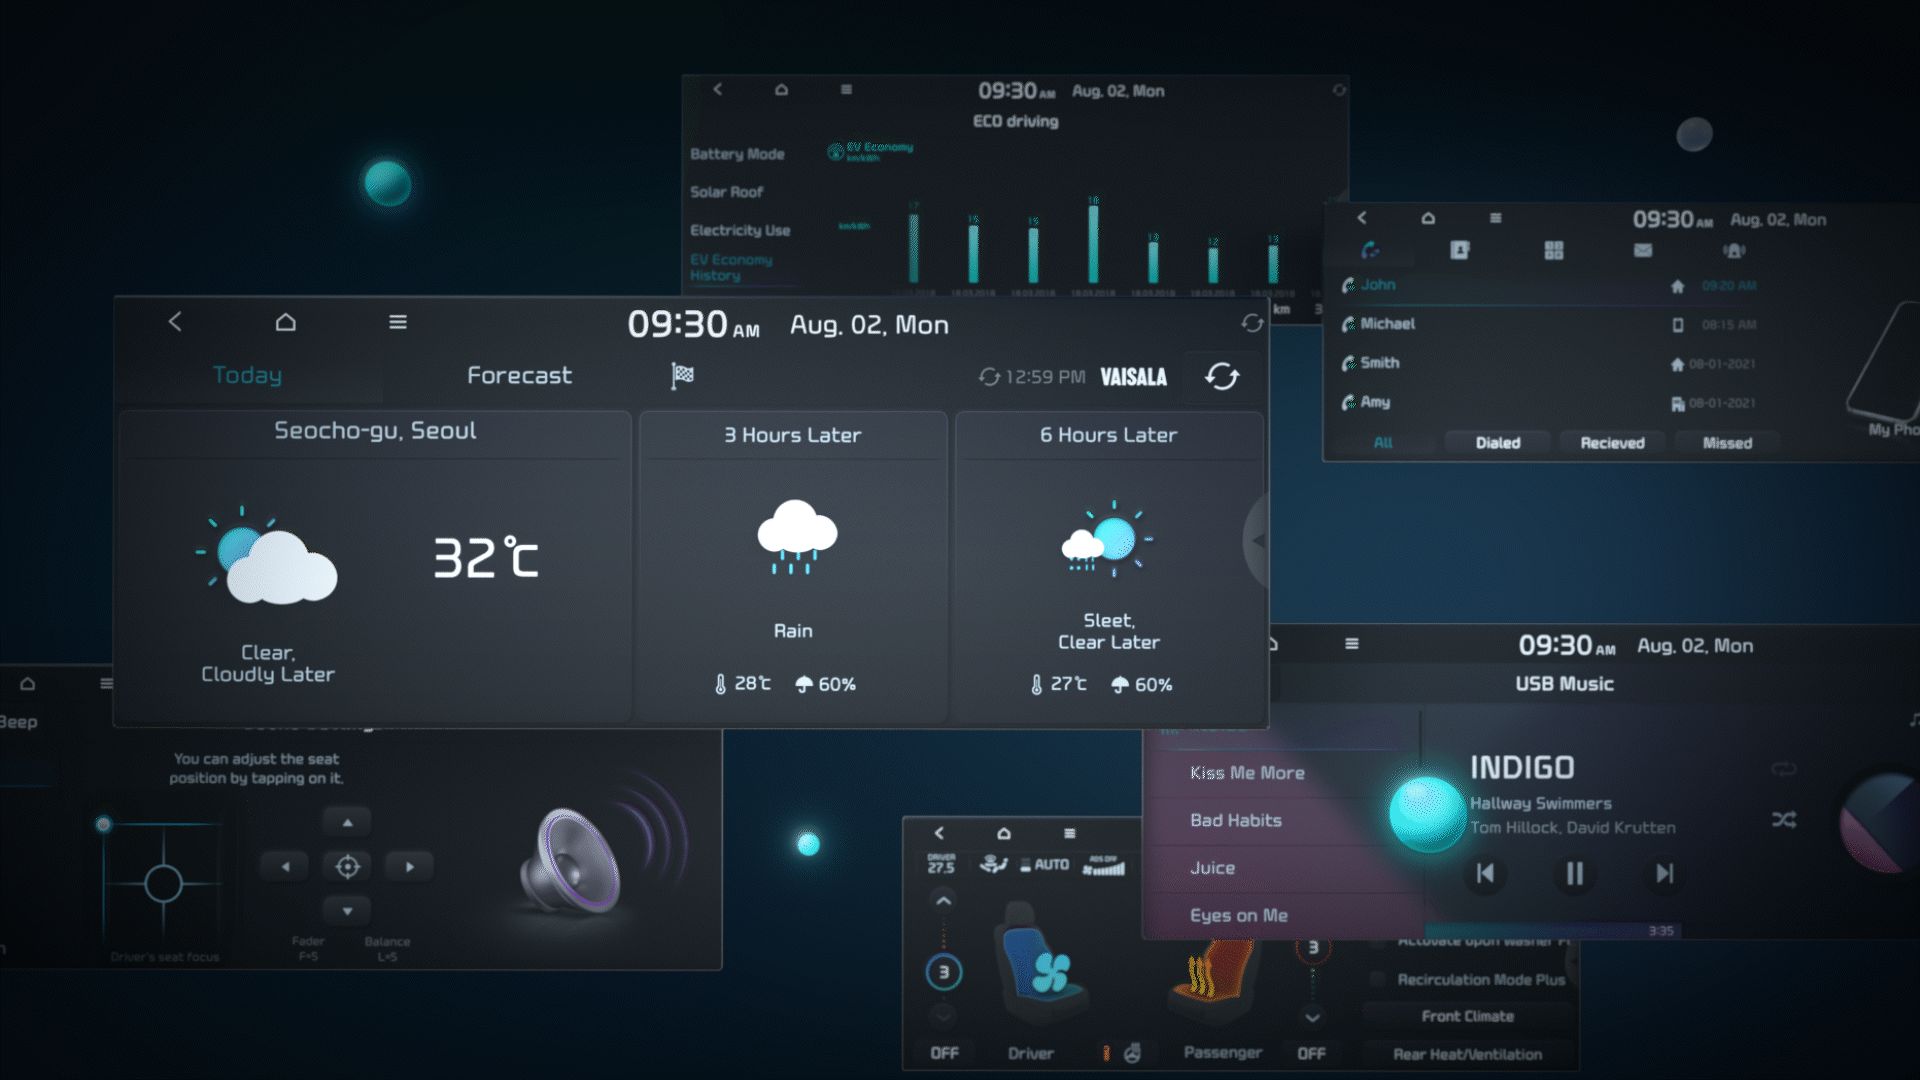Viewport: 1920px width, 1080px height.
Task: Toggle passenger seat OFF button
Action: [x=1311, y=1053]
